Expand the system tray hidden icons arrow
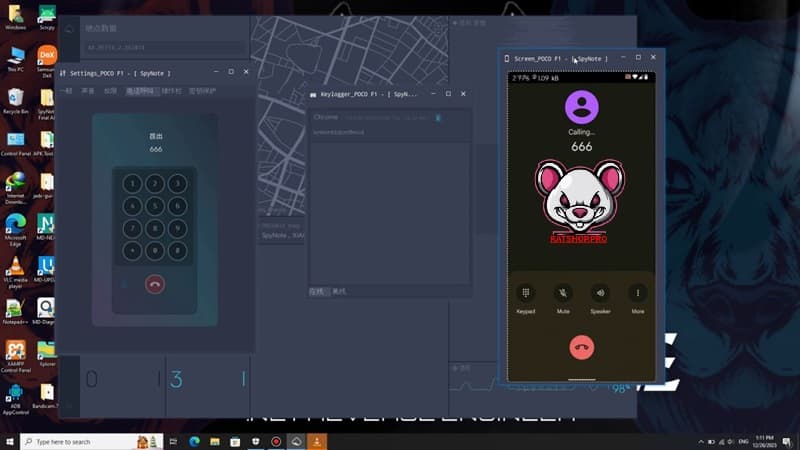 (x=691, y=441)
